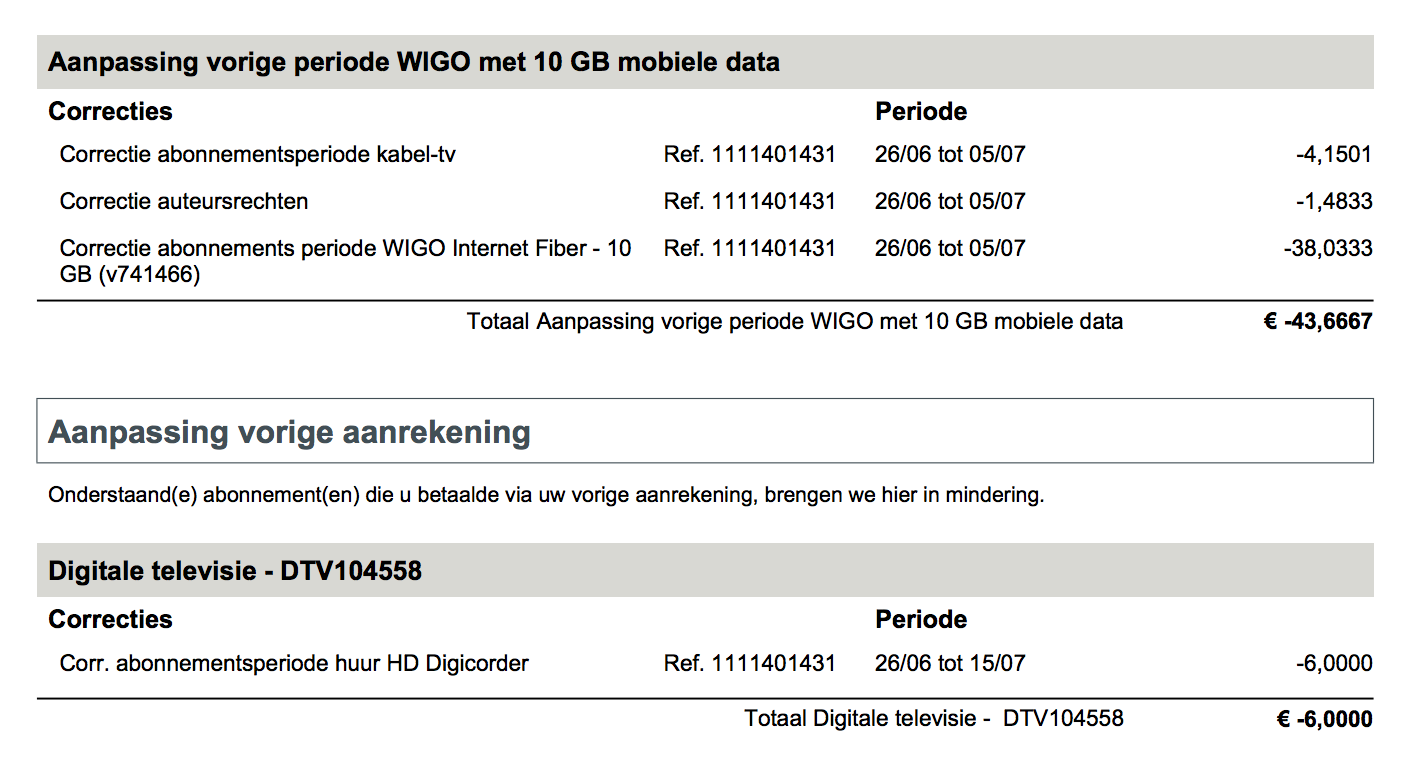Click the Ref. number in the kabel-tv row

[749, 155]
